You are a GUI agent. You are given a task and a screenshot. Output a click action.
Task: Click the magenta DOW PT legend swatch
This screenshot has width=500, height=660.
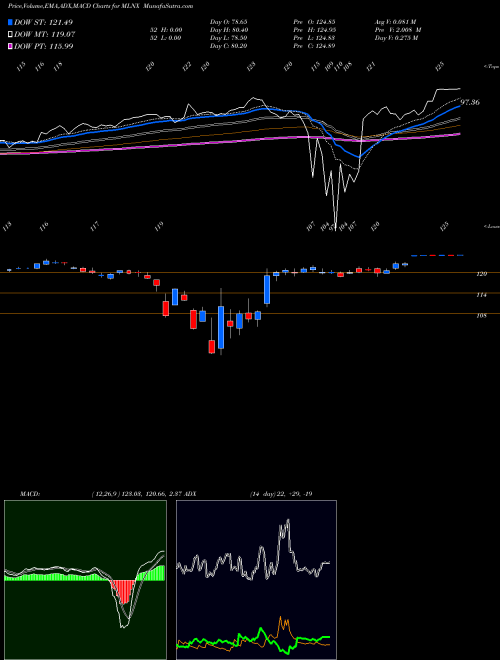[x=10, y=46]
